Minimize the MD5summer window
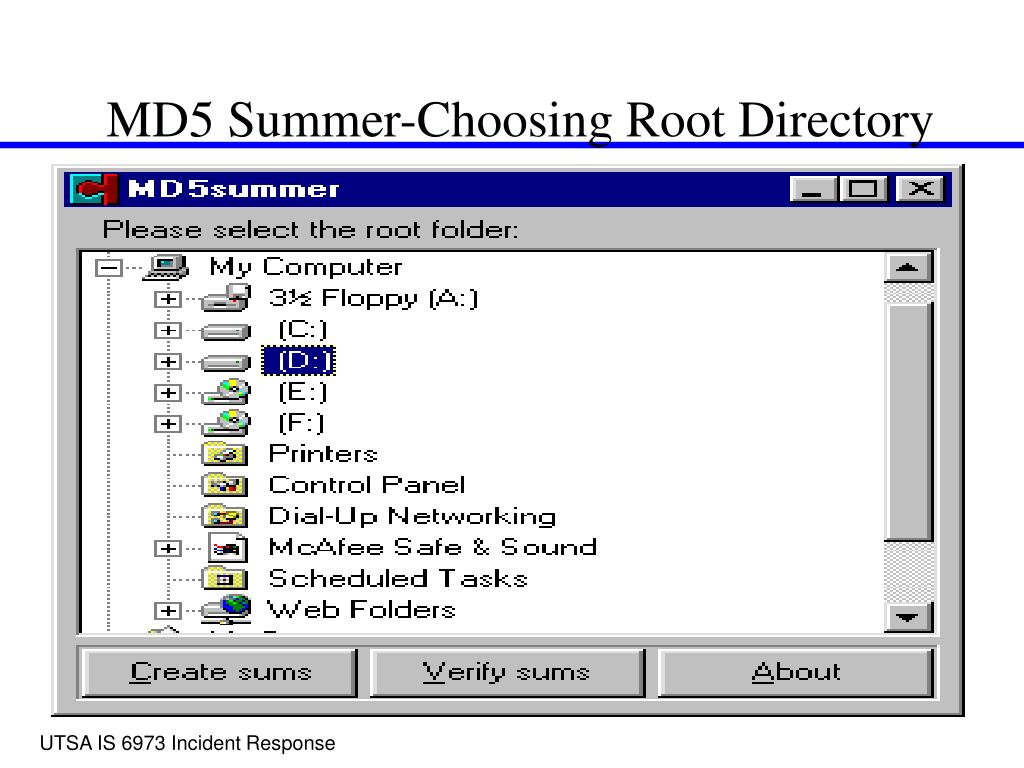This screenshot has height=768, width=1024. point(813,189)
